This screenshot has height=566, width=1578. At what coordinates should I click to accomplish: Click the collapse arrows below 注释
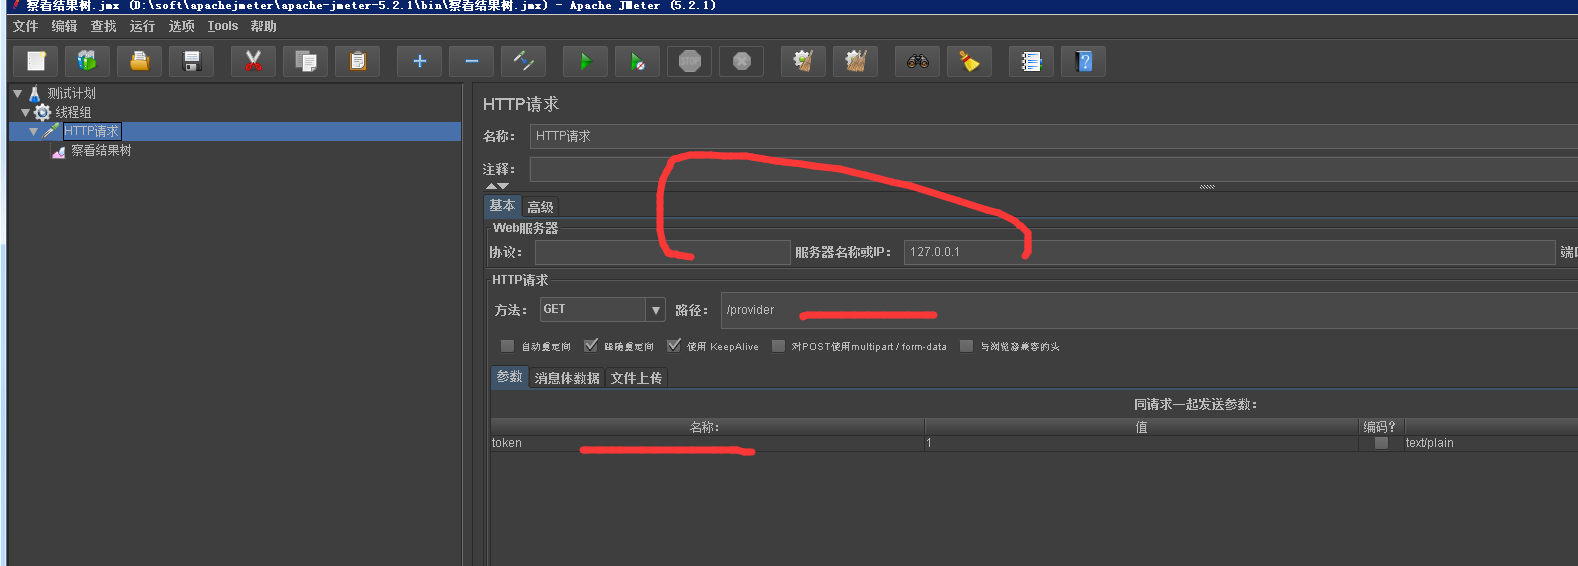tap(497, 186)
